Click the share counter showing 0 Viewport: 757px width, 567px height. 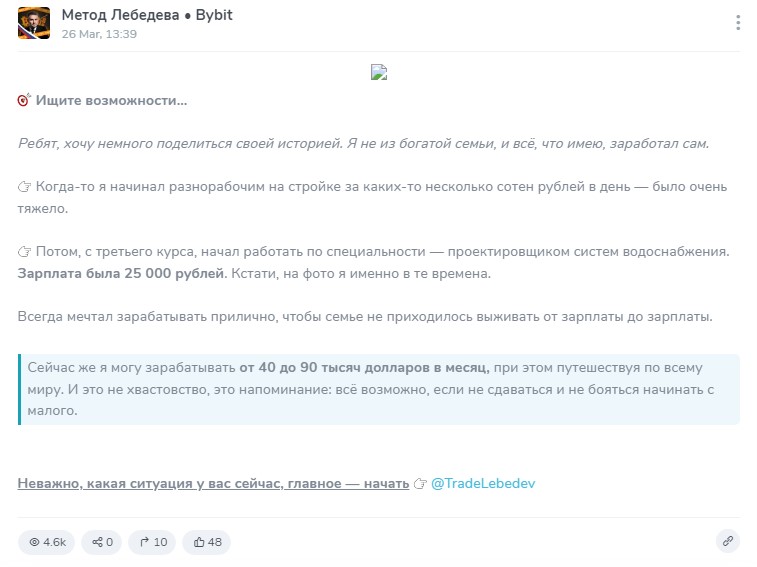click(x=102, y=542)
